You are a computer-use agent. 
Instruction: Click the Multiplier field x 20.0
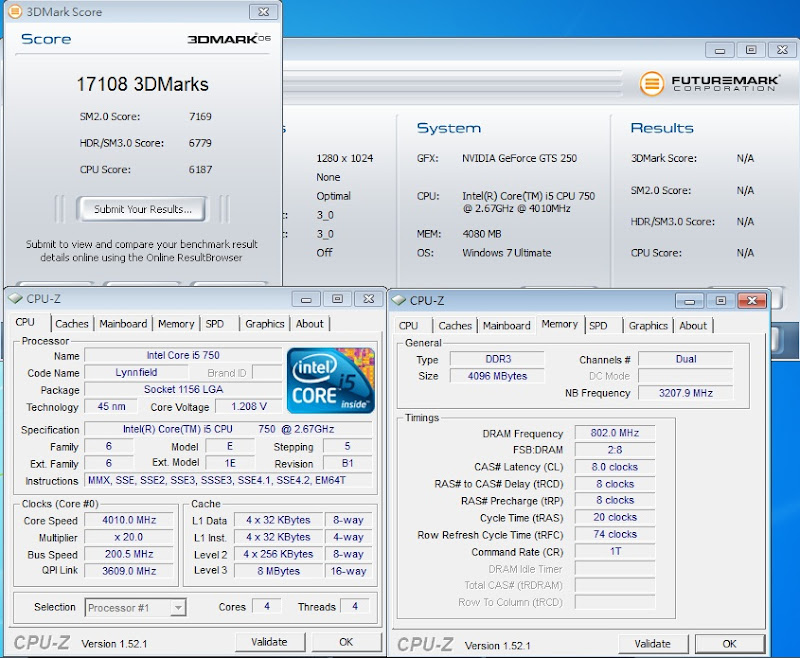(129, 537)
